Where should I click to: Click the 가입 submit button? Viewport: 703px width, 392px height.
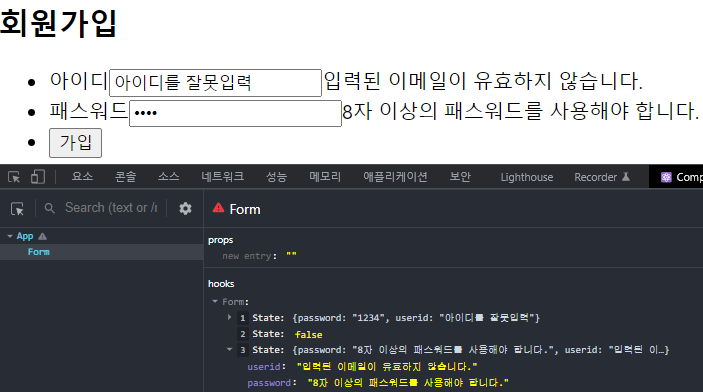click(x=75, y=143)
